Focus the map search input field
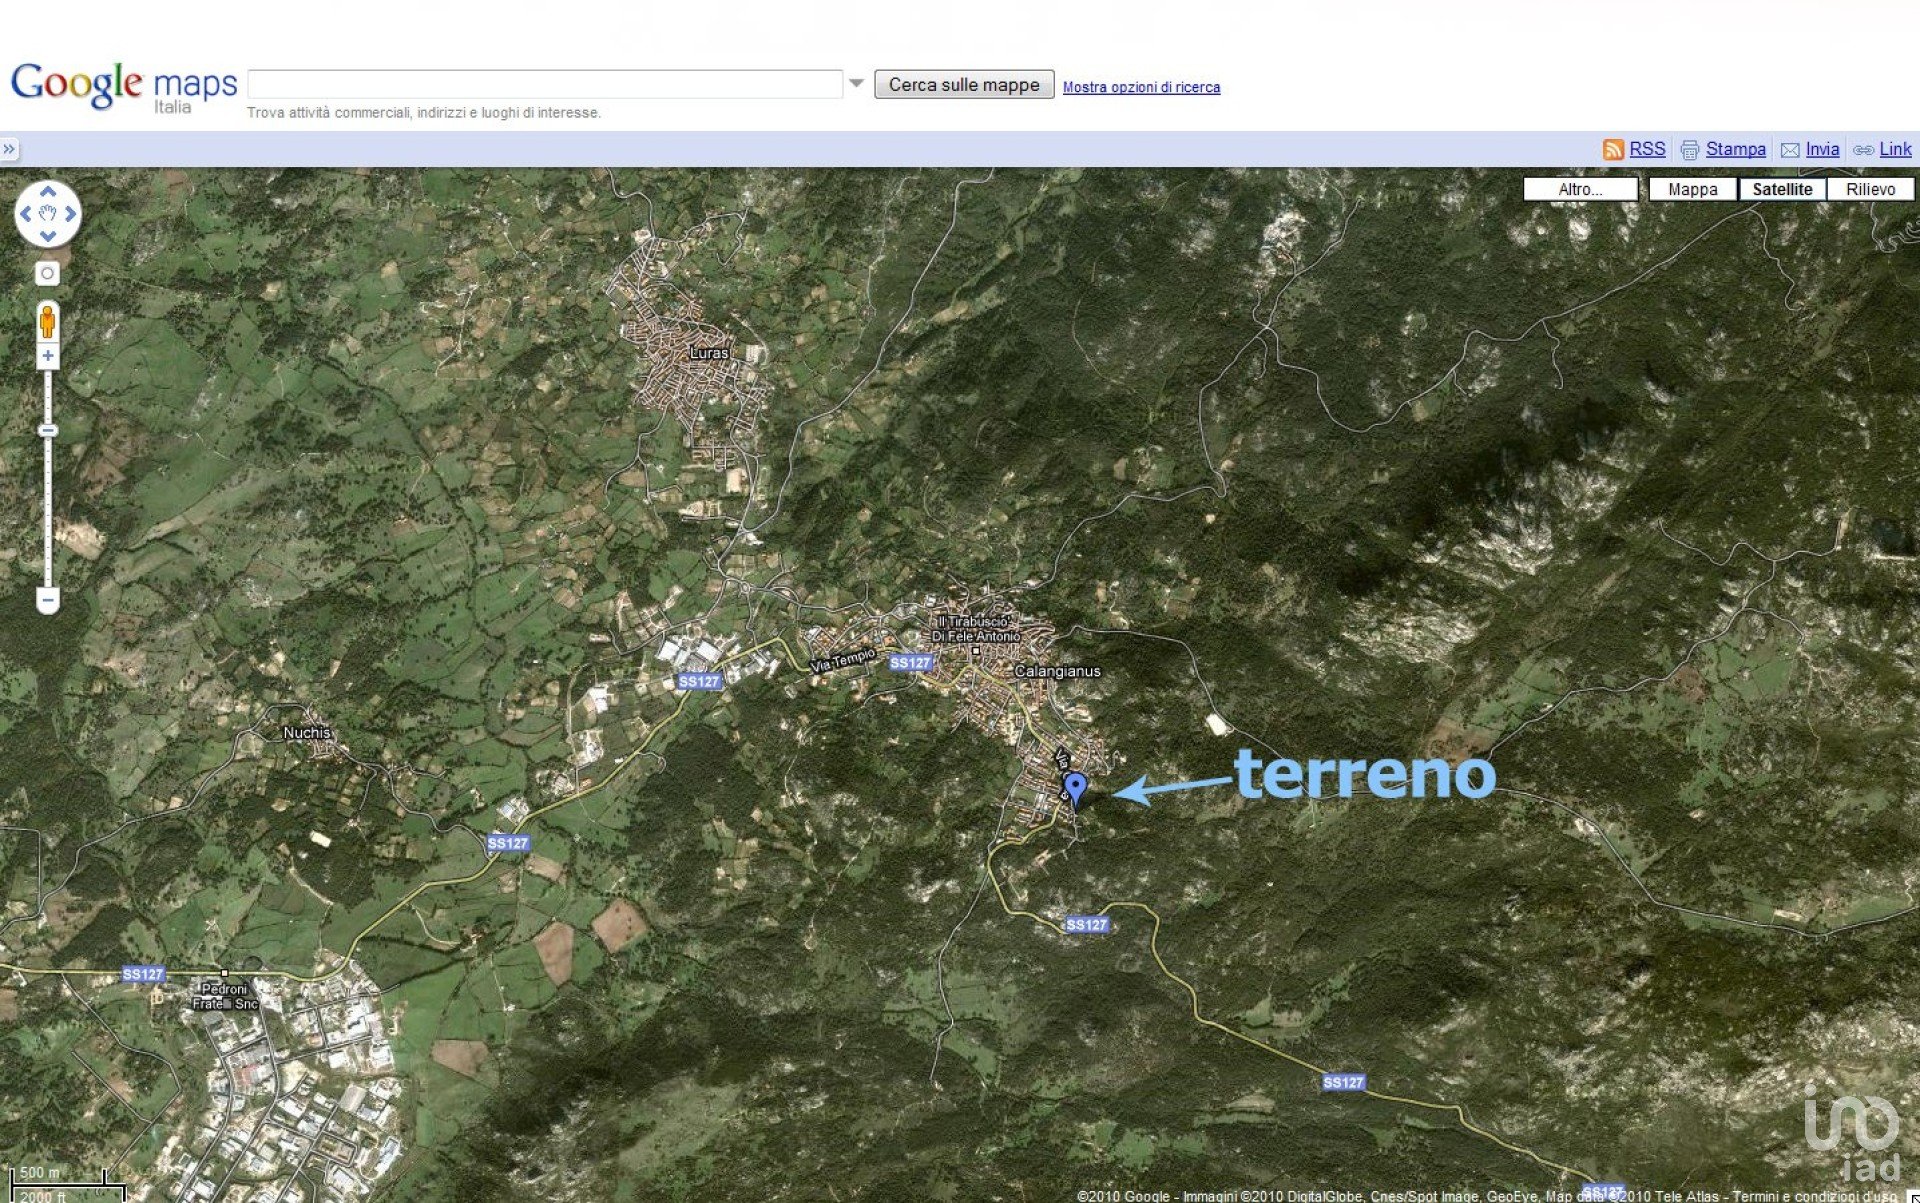The image size is (1920, 1203). (x=545, y=84)
